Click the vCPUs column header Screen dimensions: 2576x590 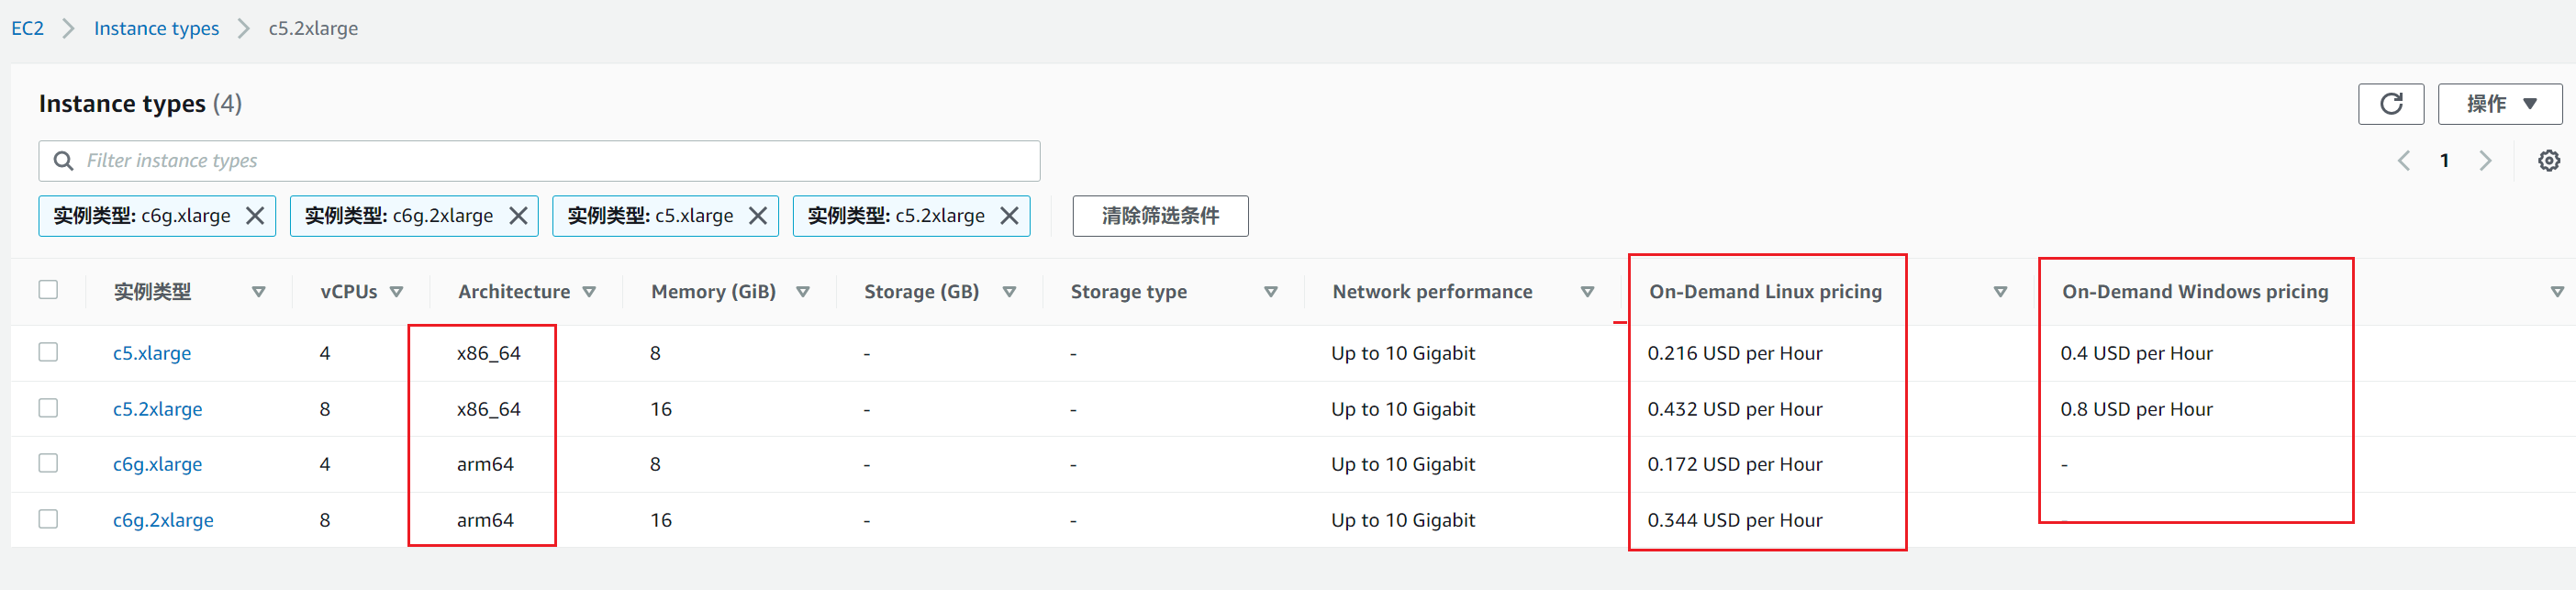pos(349,292)
